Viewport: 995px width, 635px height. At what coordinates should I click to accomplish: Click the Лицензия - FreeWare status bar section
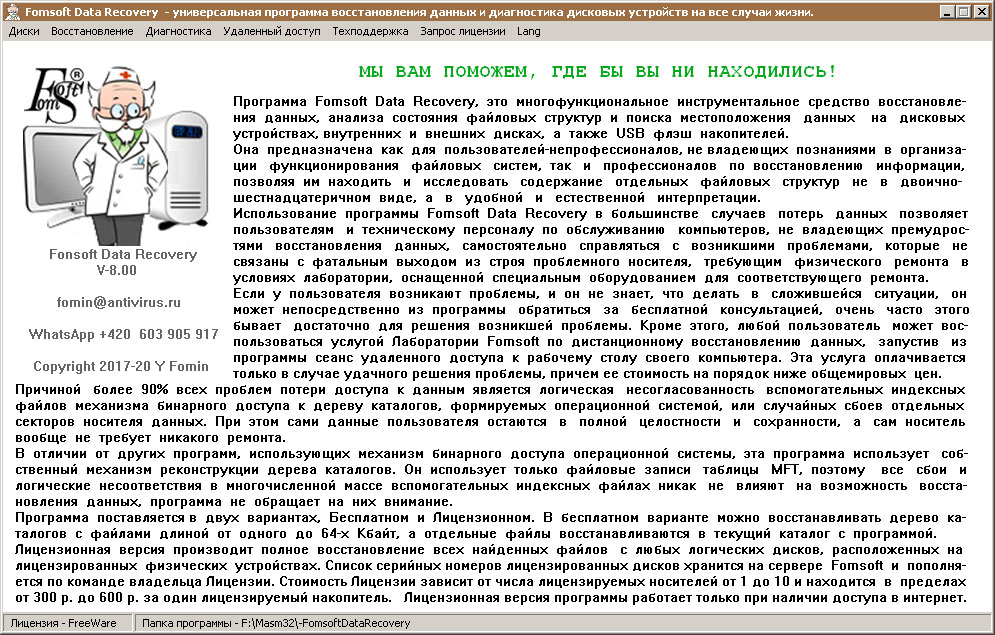pos(65,622)
